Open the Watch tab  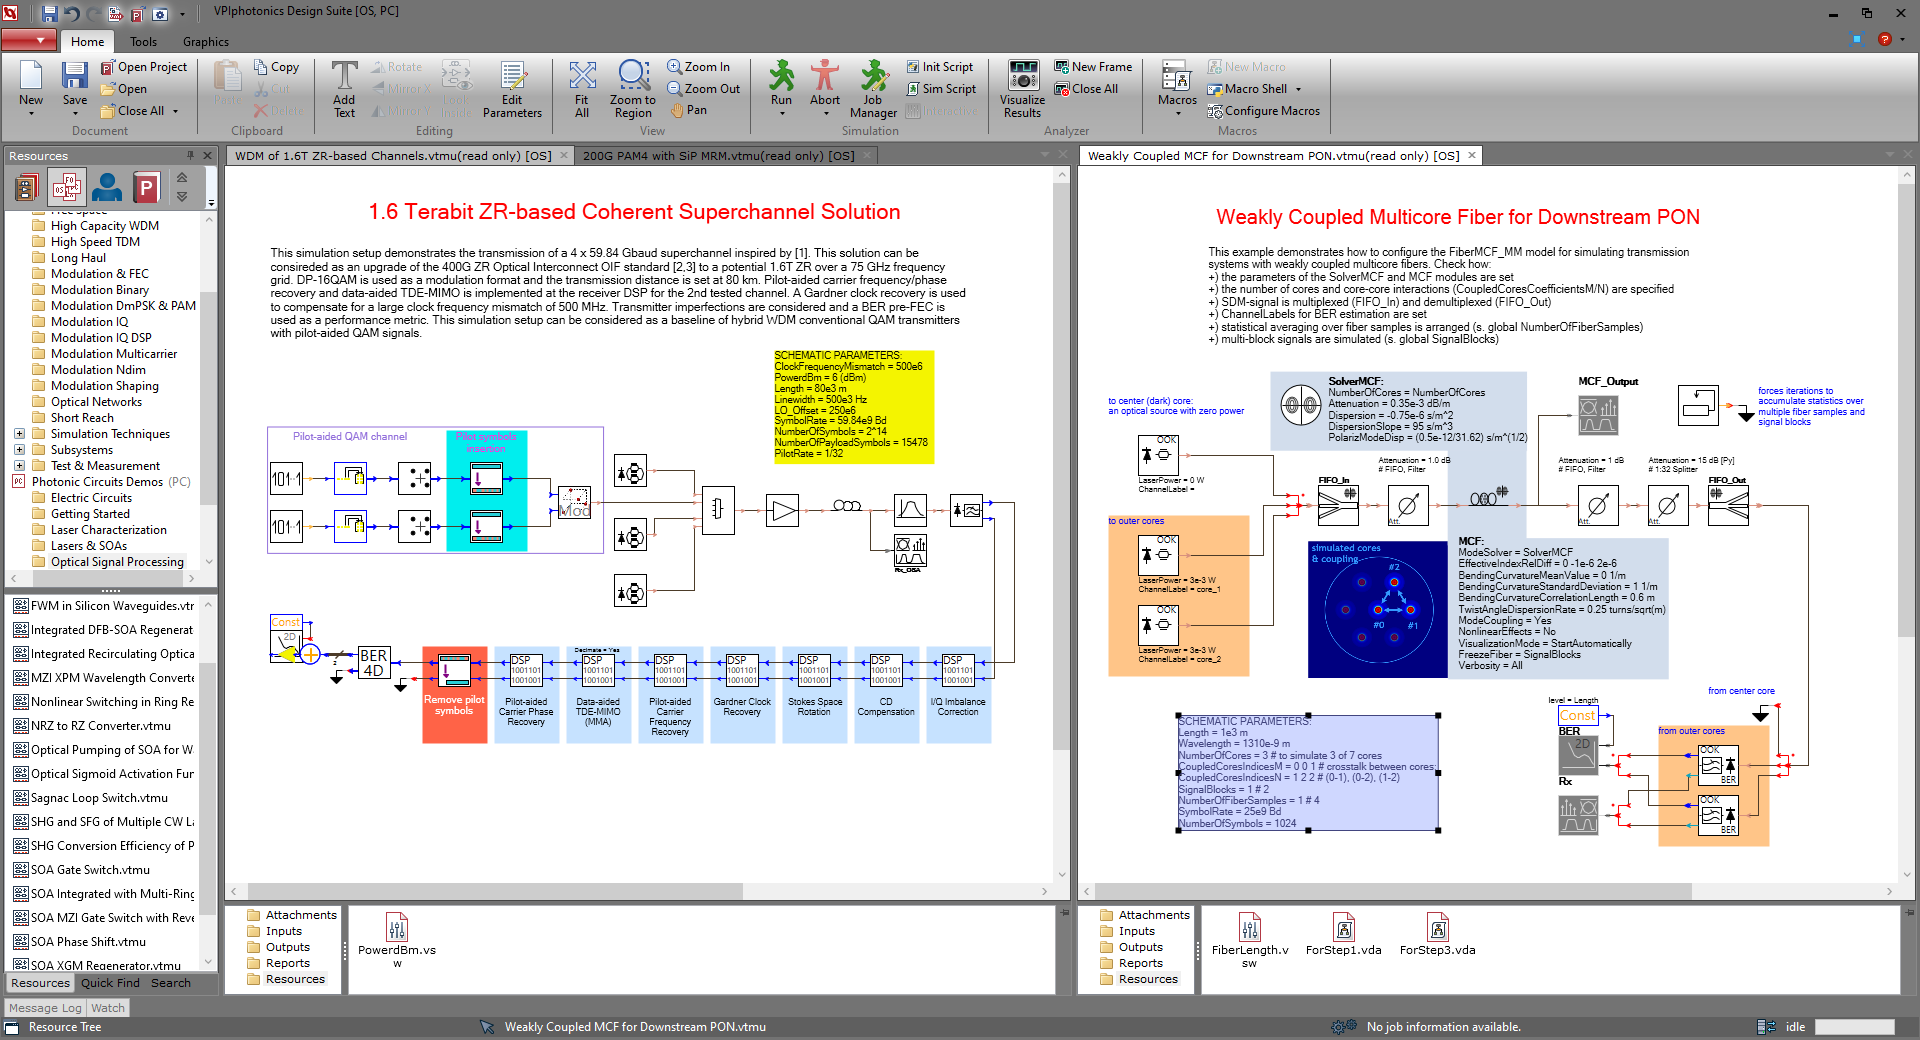click(108, 1008)
